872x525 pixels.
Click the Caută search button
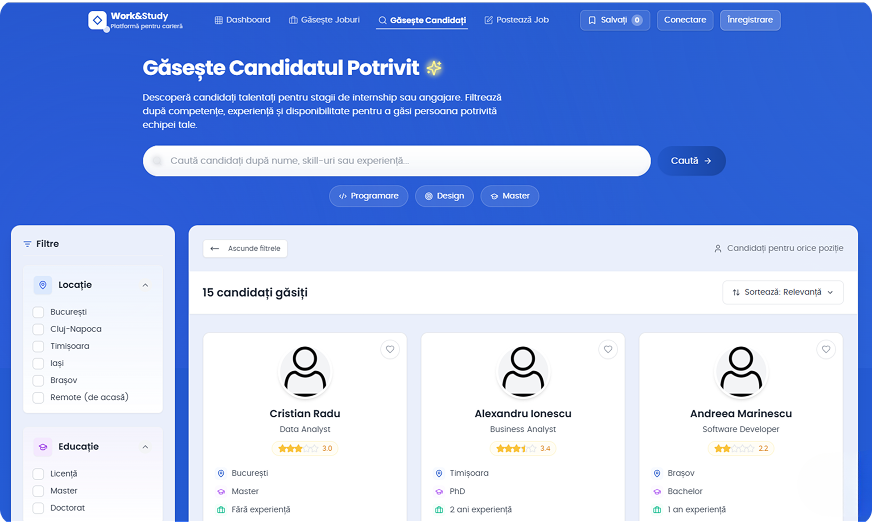(x=691, y=161)
